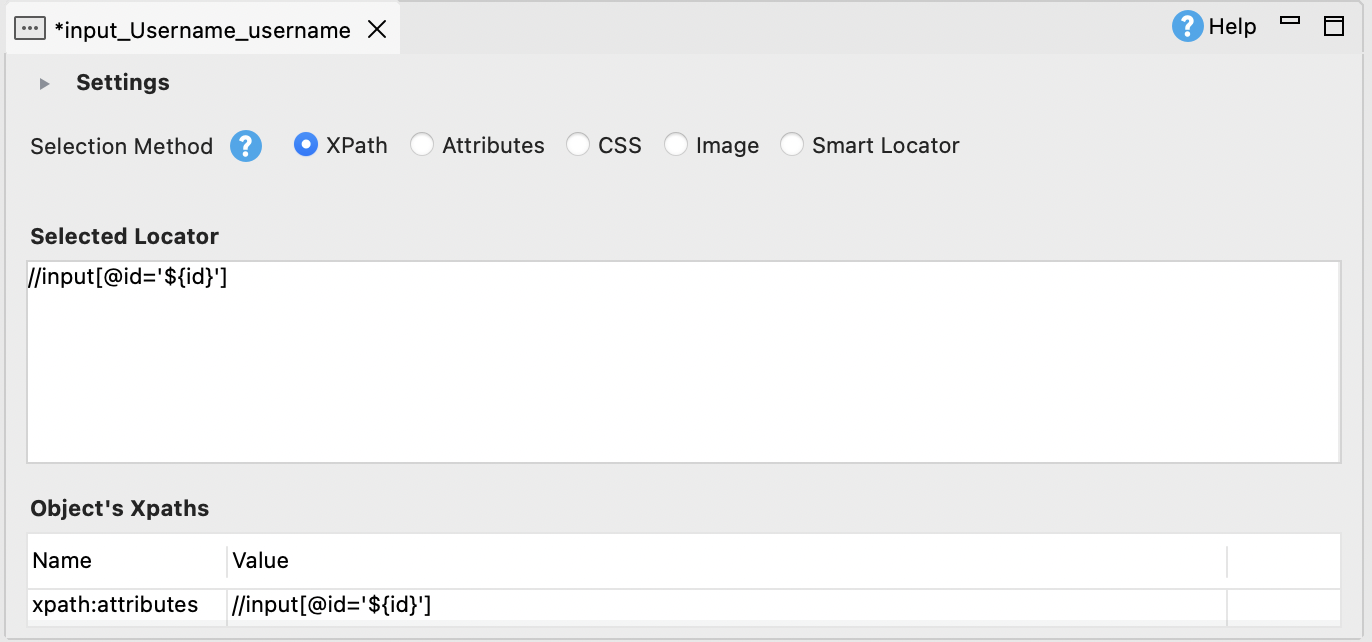Enable the Smart Locator option

coord(792,145)
